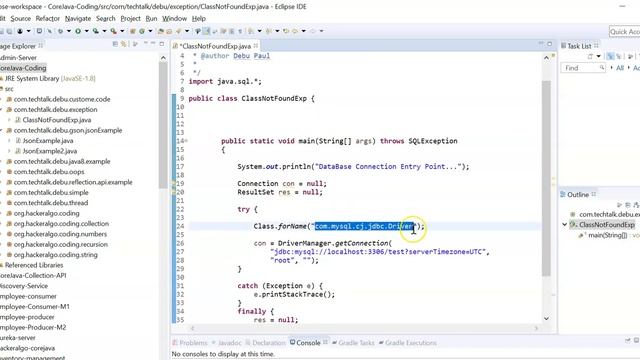
Task: Open the Coverage dropdown arrow
Action: tap(104, 31)
